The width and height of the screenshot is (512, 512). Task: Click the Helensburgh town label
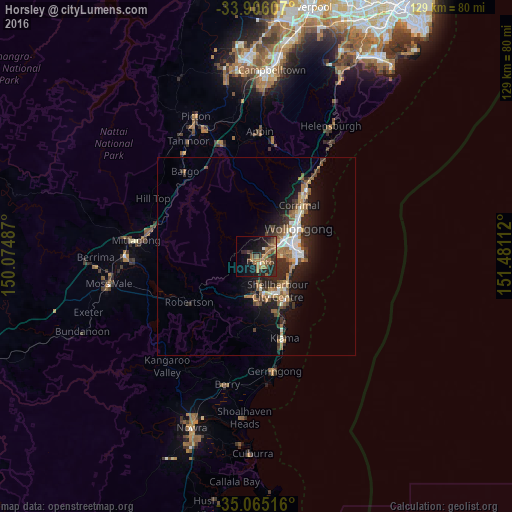(x=331, y=126)
